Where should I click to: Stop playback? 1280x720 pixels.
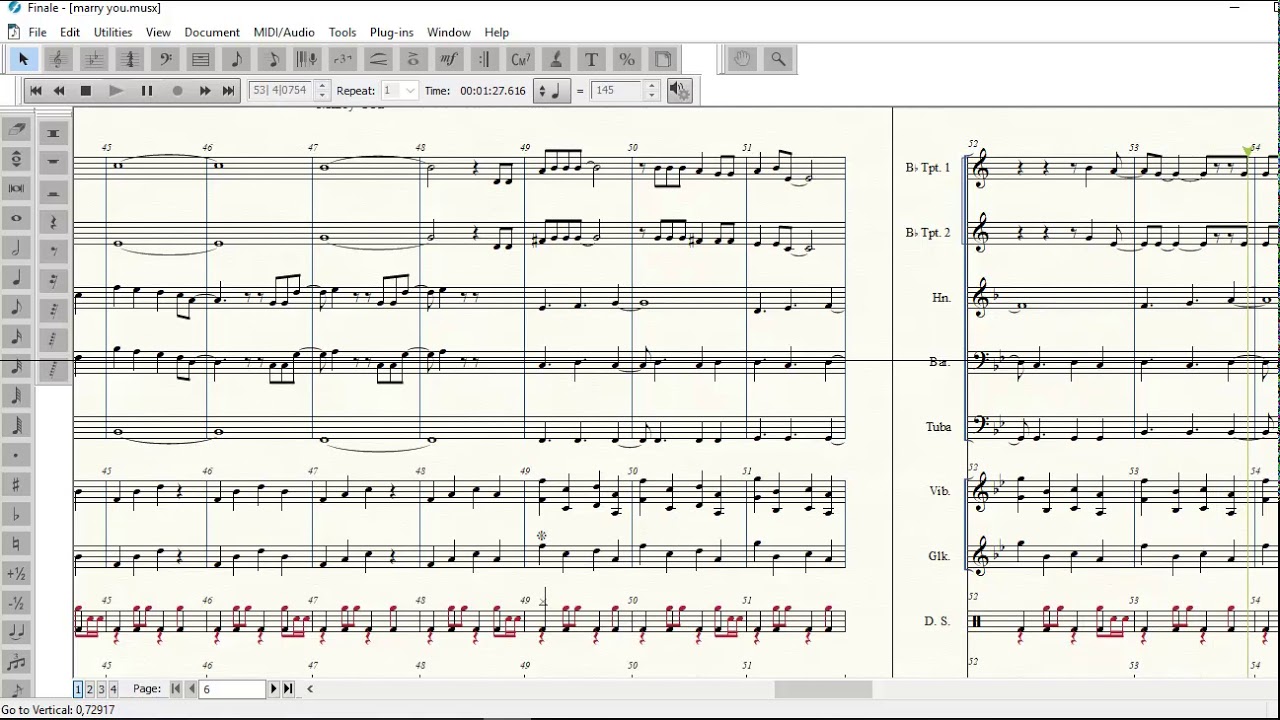click(86, 91)
